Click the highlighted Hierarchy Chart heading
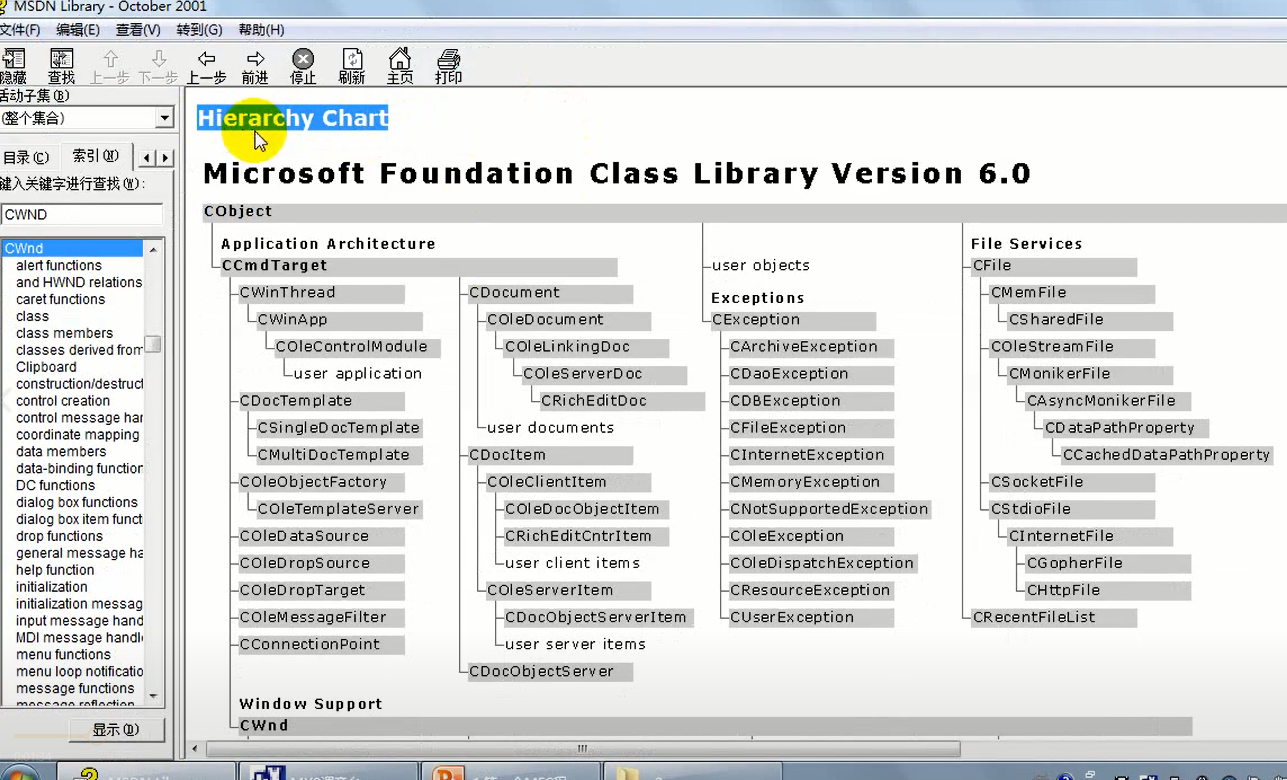 [292, 118]
